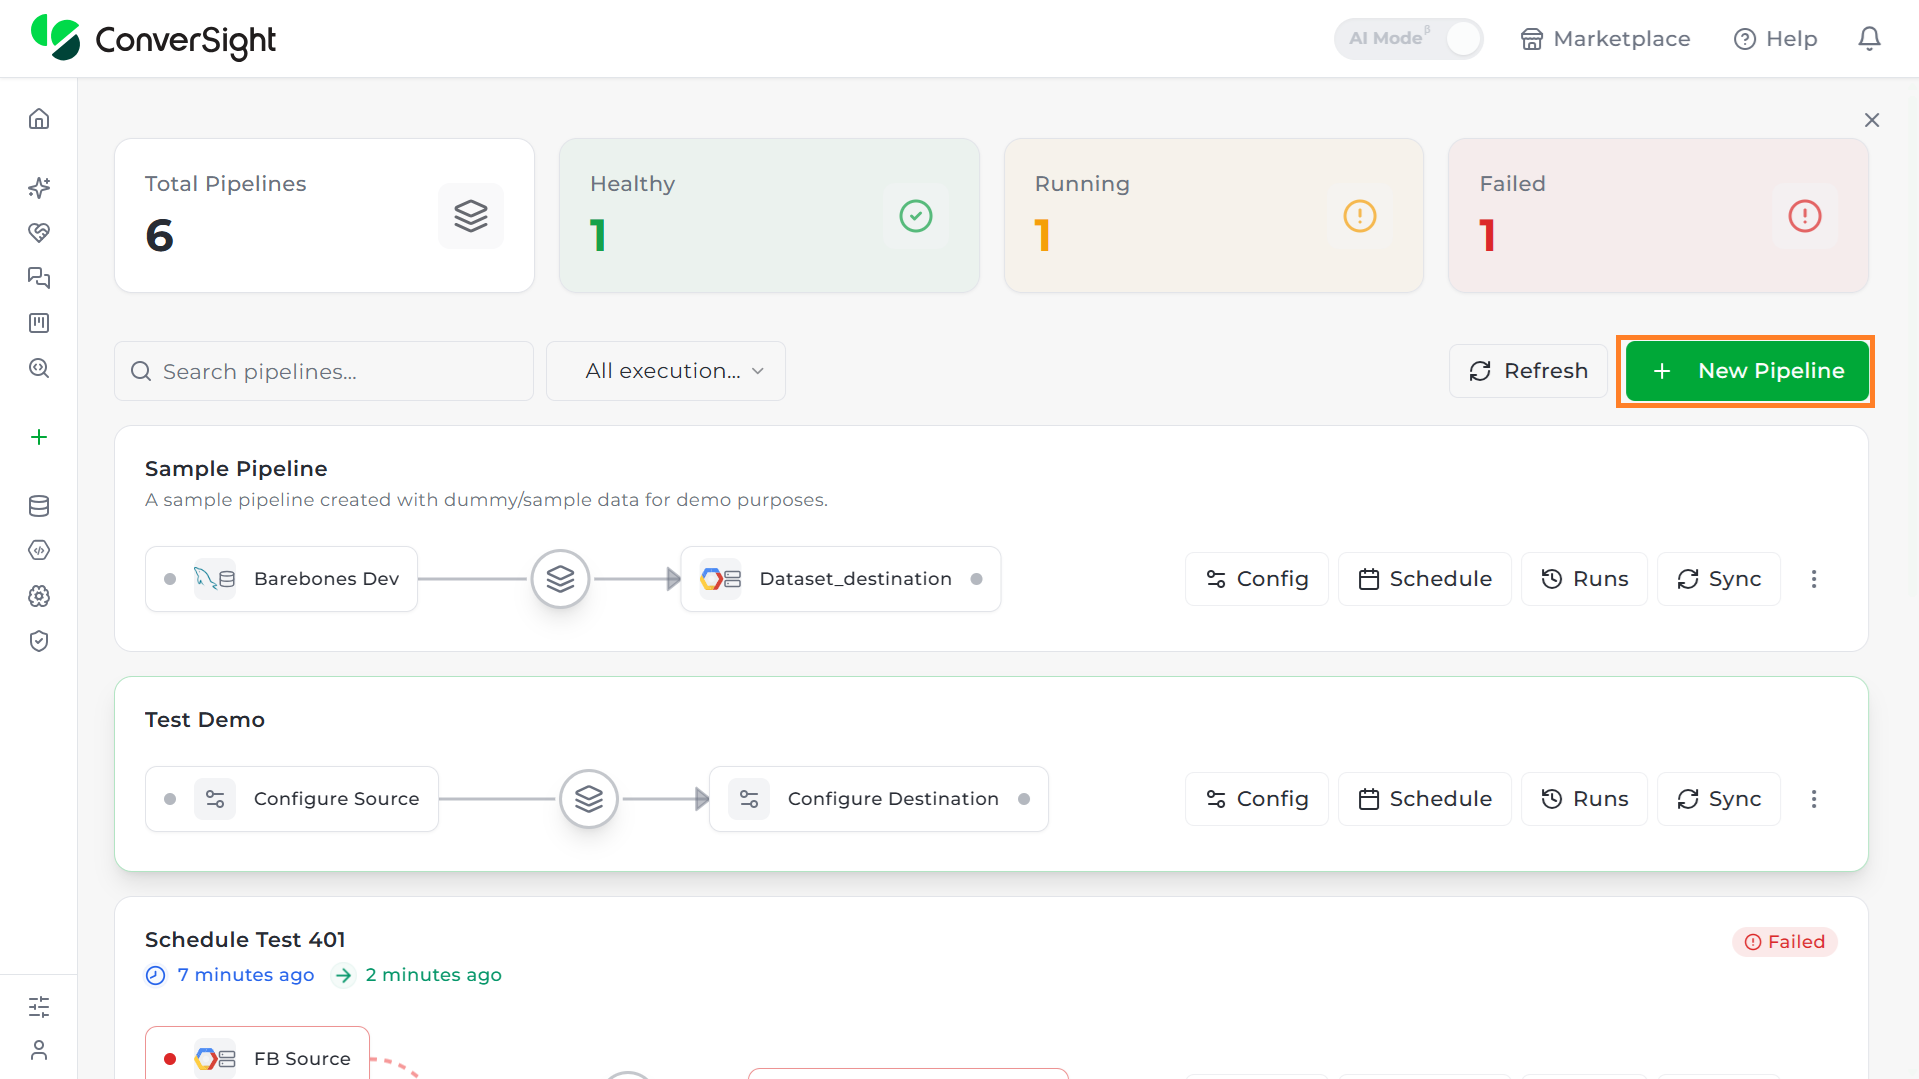The height and width of the screenshot is (1079, 1919).
Task: Open the settings gear sidebar icon
Action: point(39,596)
